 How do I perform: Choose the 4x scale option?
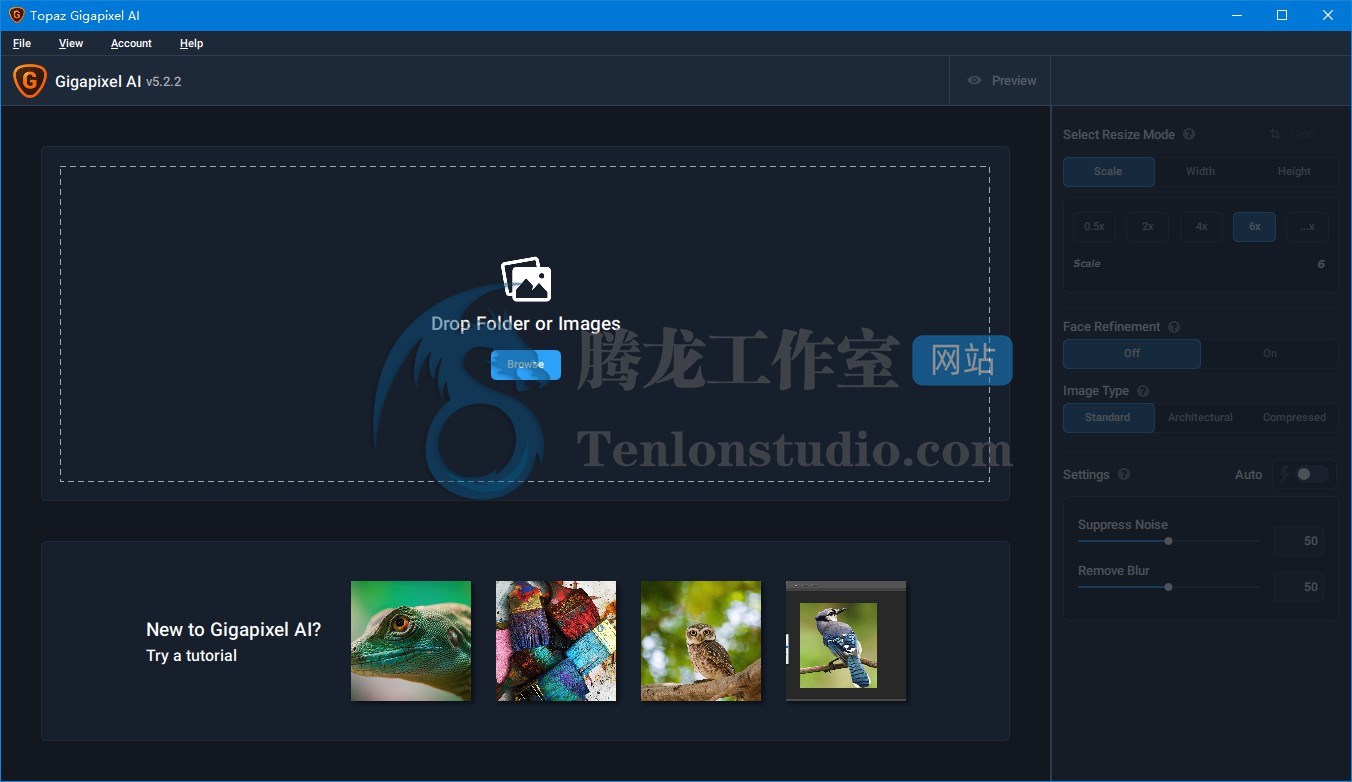click(x=1201, y=227)
